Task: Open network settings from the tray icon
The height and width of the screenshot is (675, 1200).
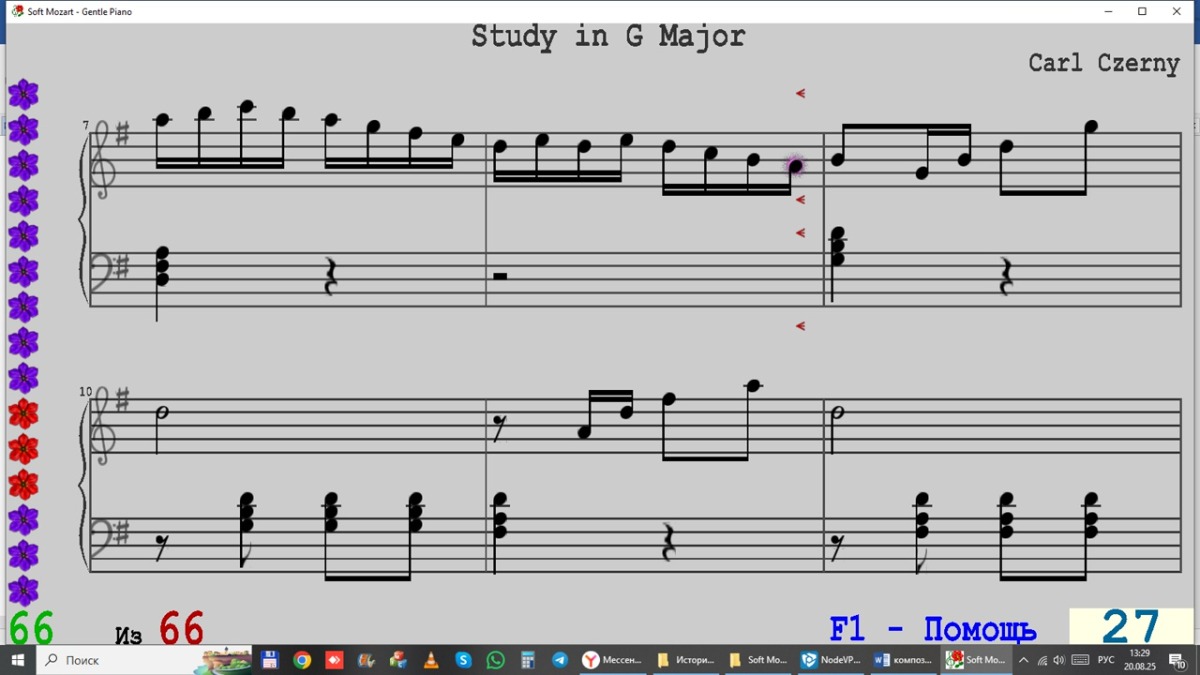Action: 1042,660
